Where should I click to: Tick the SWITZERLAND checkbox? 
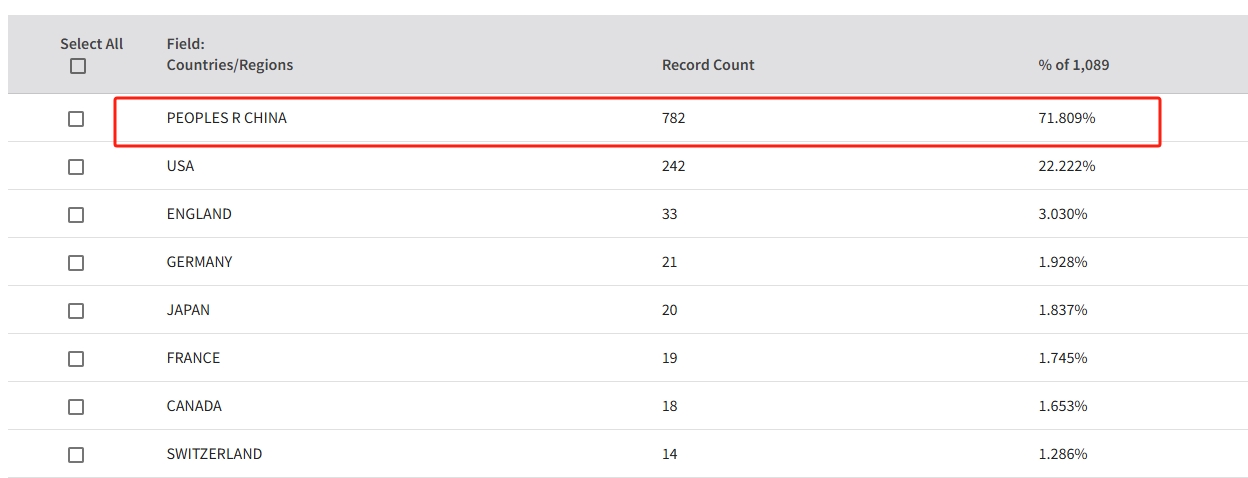pos(76,455)
